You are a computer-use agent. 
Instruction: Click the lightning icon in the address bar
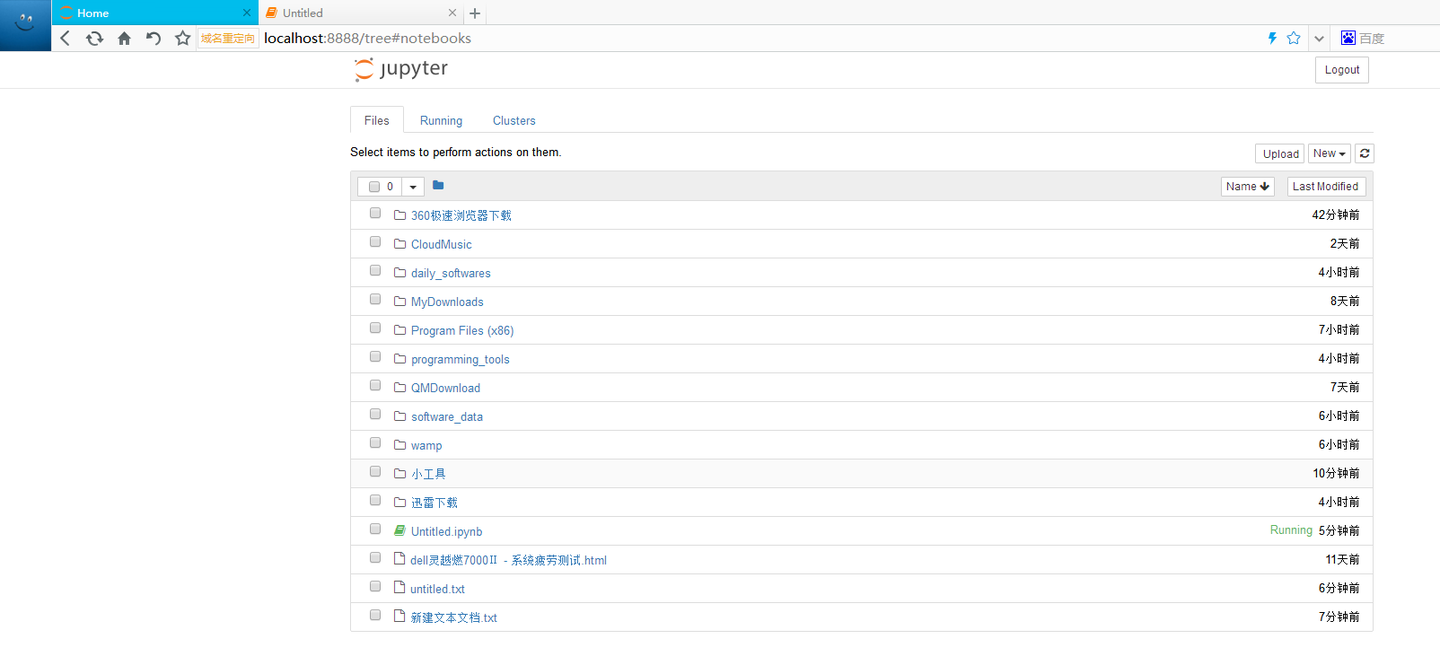(x=1271, y=37)
